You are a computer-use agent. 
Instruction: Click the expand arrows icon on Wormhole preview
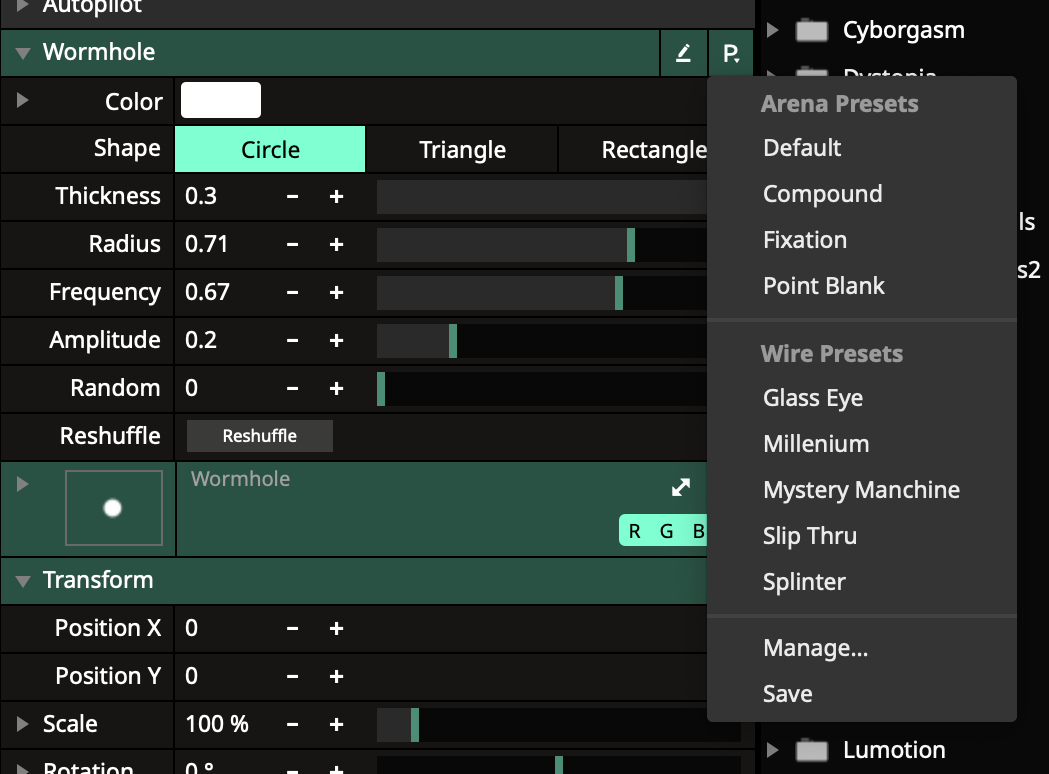tap(681, 487)
